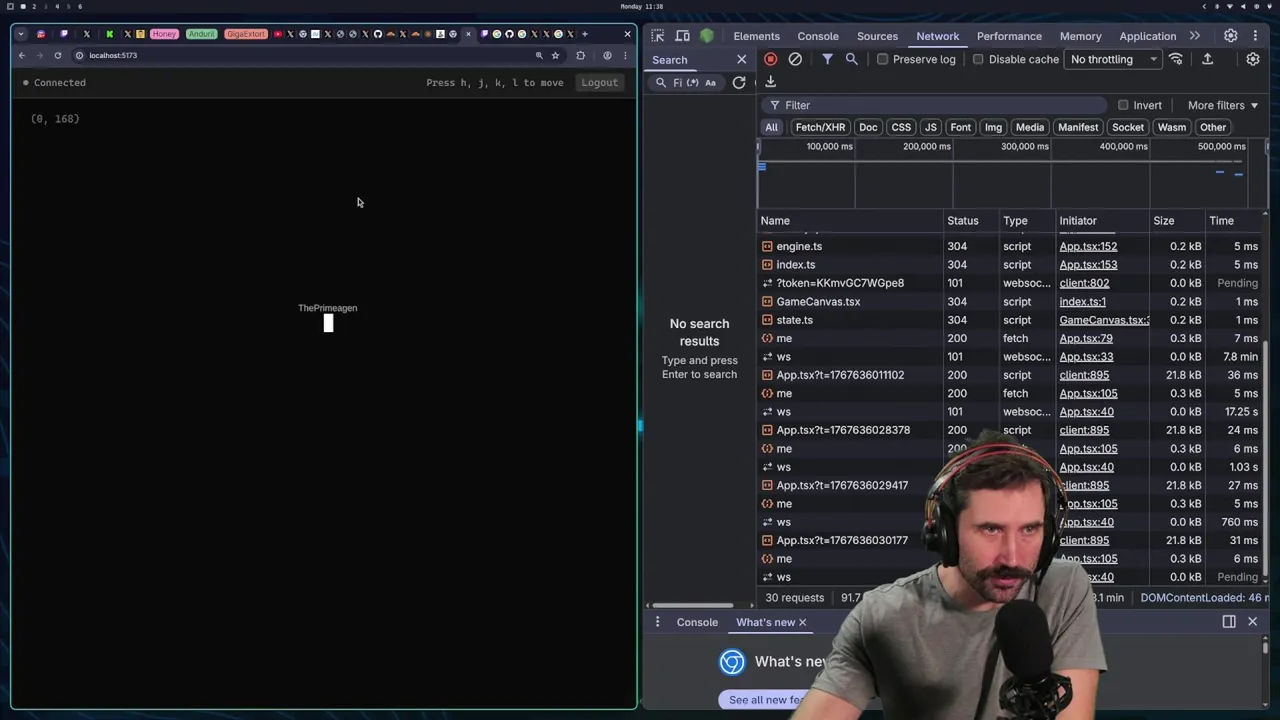Click the inspect element picker icon
This screenshot has height=720, width=1280.
click(657, 36)
